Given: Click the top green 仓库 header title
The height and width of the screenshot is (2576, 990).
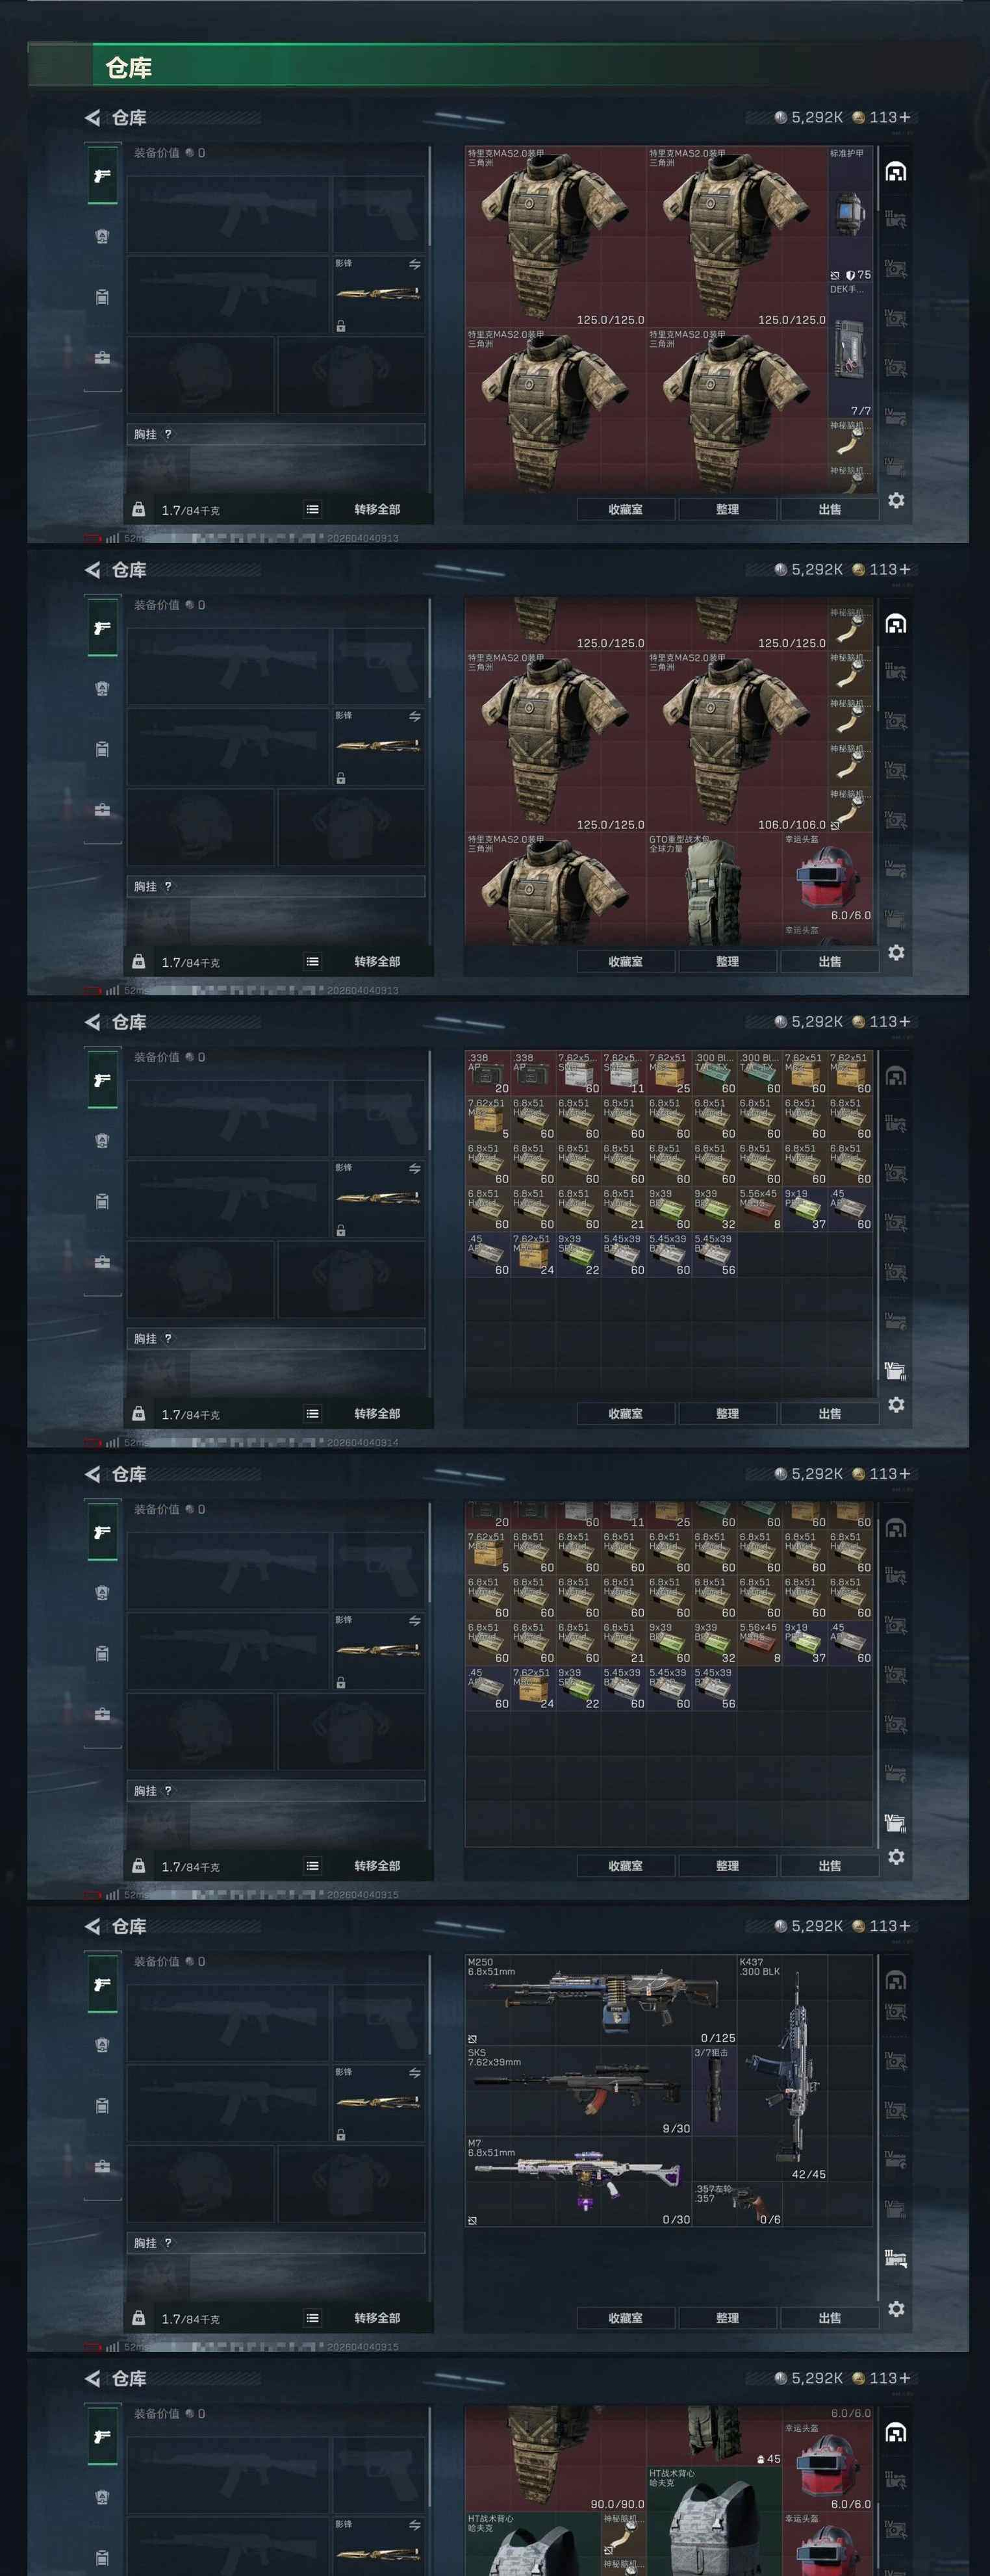Looking at the screenshot, I should pos(129,68).
